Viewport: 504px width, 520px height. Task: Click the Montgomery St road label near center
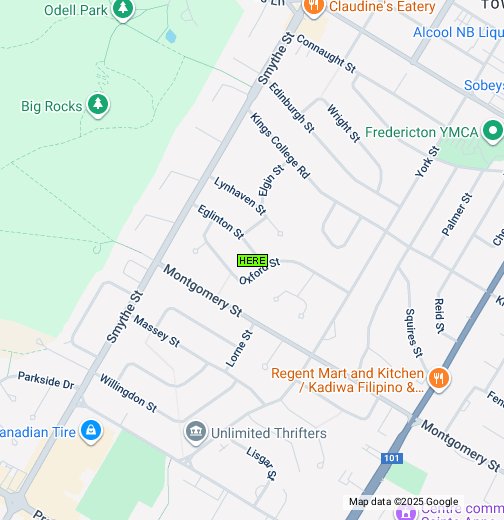203,290
